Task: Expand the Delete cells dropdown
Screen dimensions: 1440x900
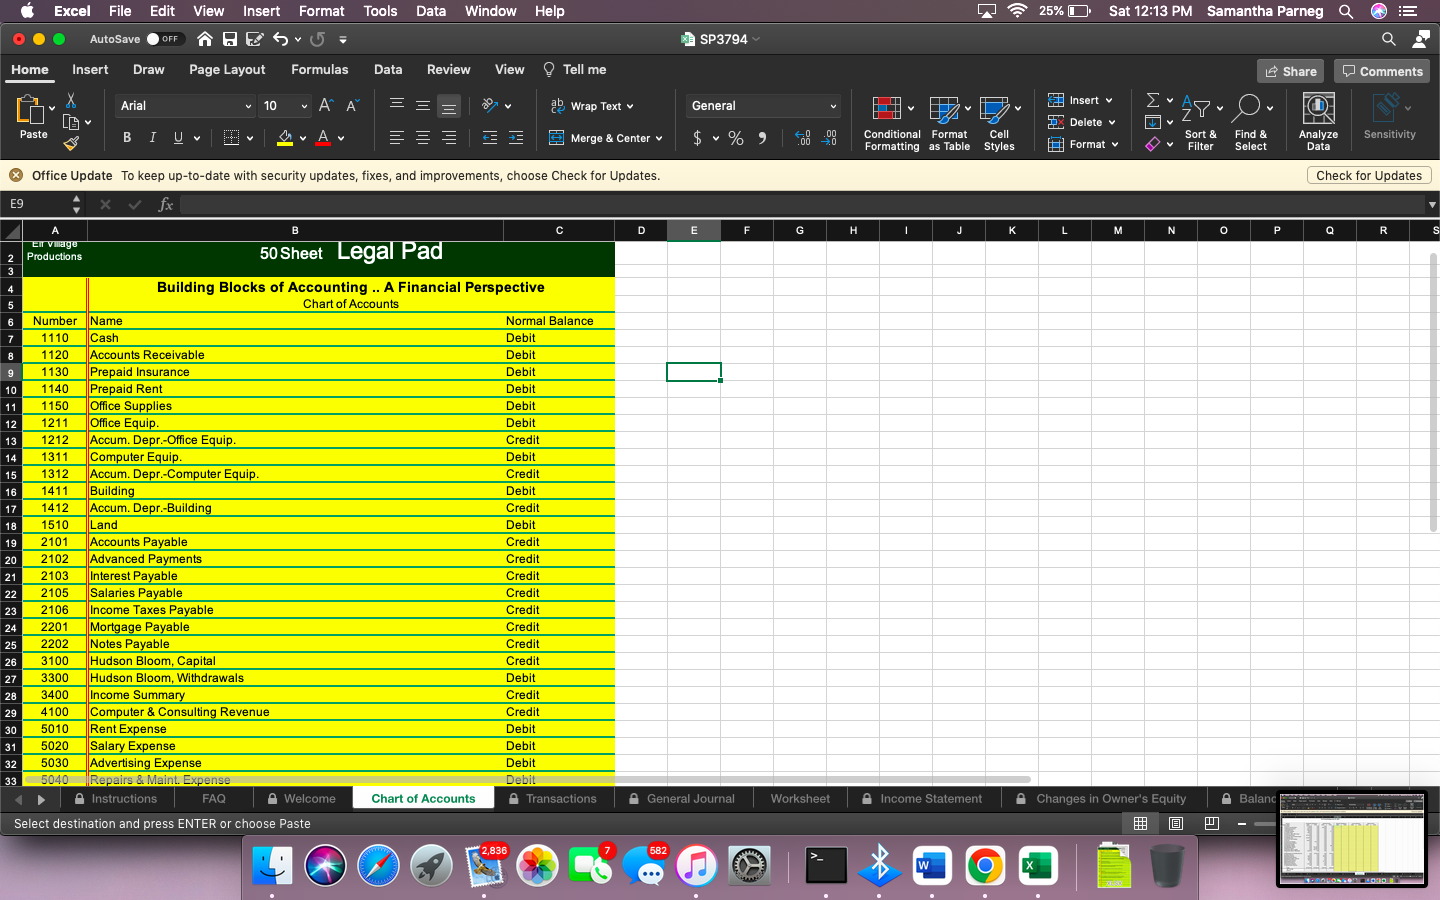Action: click(1112, 122)
